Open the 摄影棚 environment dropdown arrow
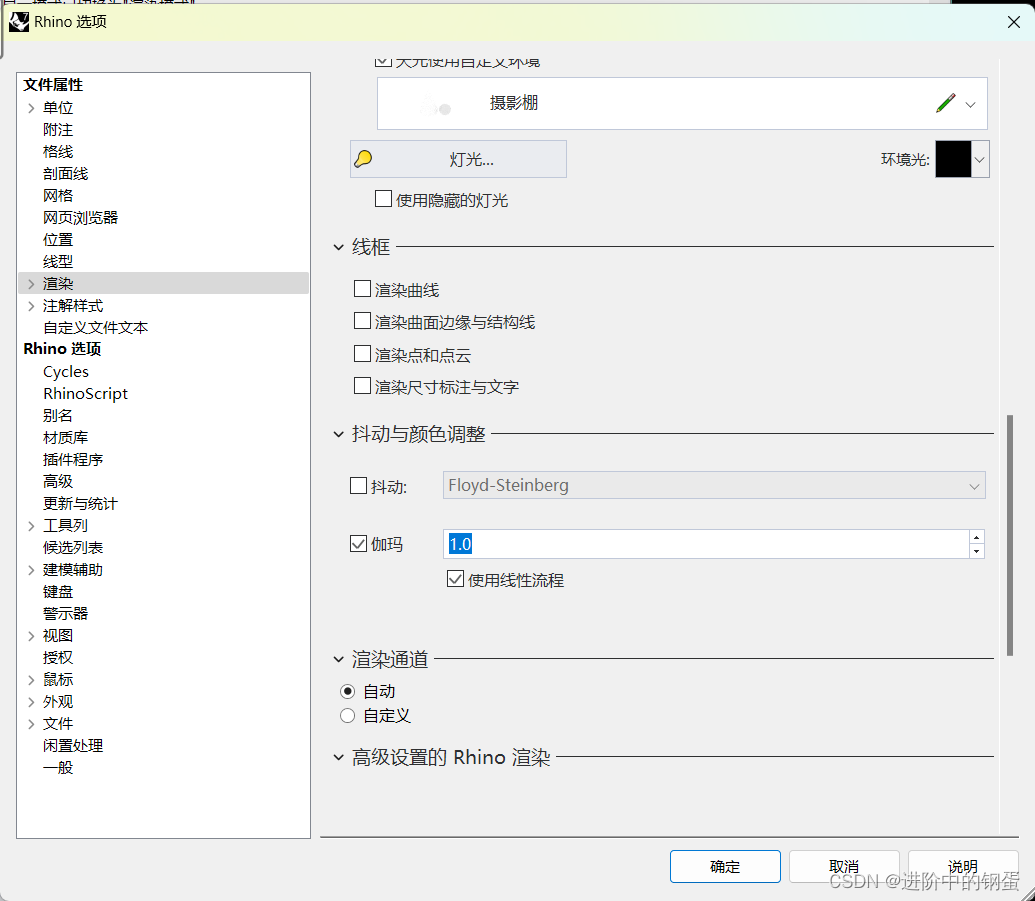The image size is (1035, 901). [970, 104]
